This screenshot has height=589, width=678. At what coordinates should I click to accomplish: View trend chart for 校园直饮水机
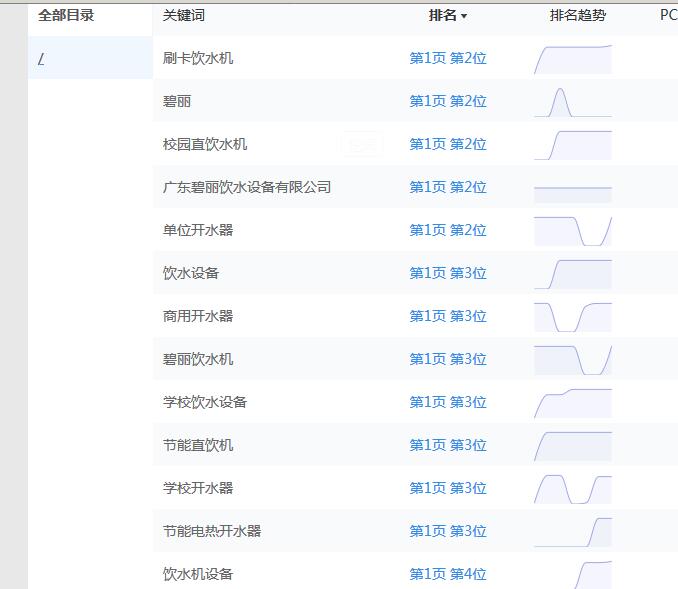coord(573,145)
